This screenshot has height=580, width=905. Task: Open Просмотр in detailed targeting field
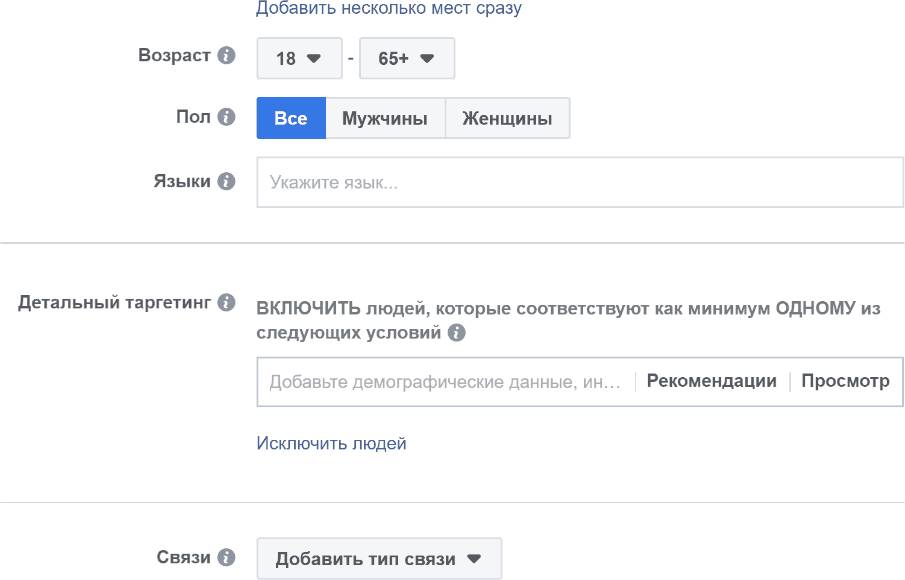click(x=845, y=381)
